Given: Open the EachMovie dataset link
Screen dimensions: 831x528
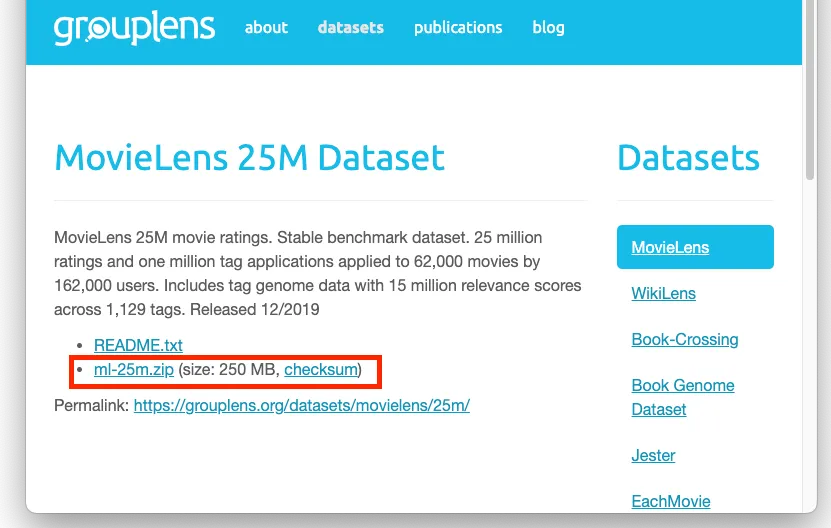Looking at the screenshot, I should pos(670,501).
